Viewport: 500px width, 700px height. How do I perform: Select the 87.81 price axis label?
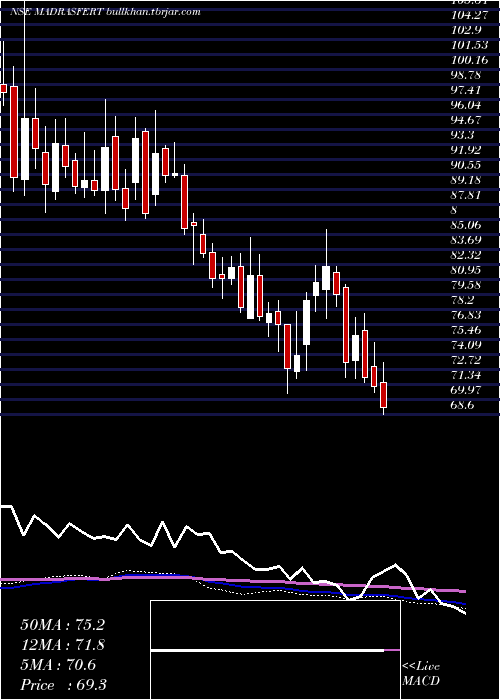click(x=466, y=195)
